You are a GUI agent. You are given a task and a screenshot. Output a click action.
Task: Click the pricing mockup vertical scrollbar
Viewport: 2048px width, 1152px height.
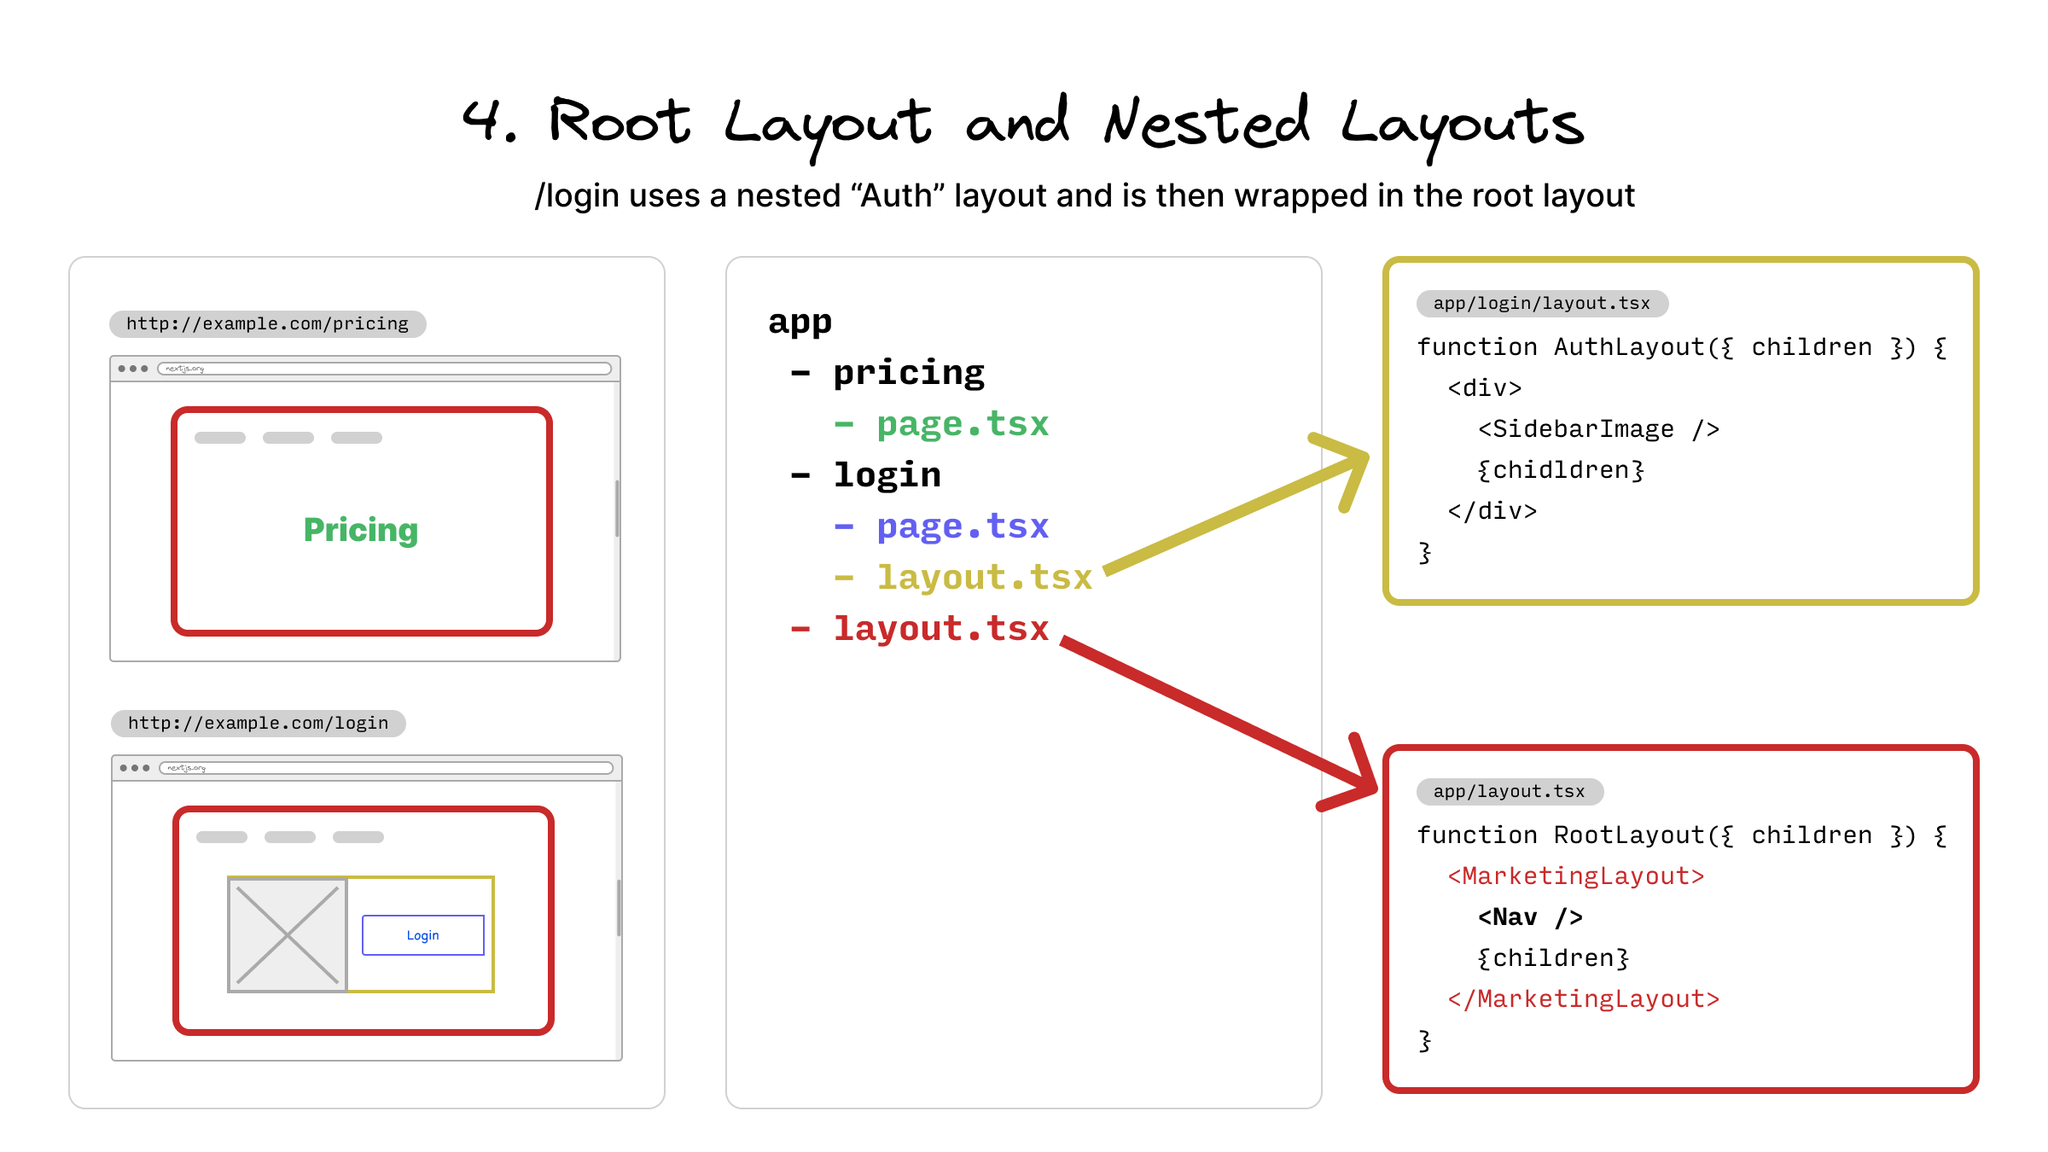click(x=617, y=508)
